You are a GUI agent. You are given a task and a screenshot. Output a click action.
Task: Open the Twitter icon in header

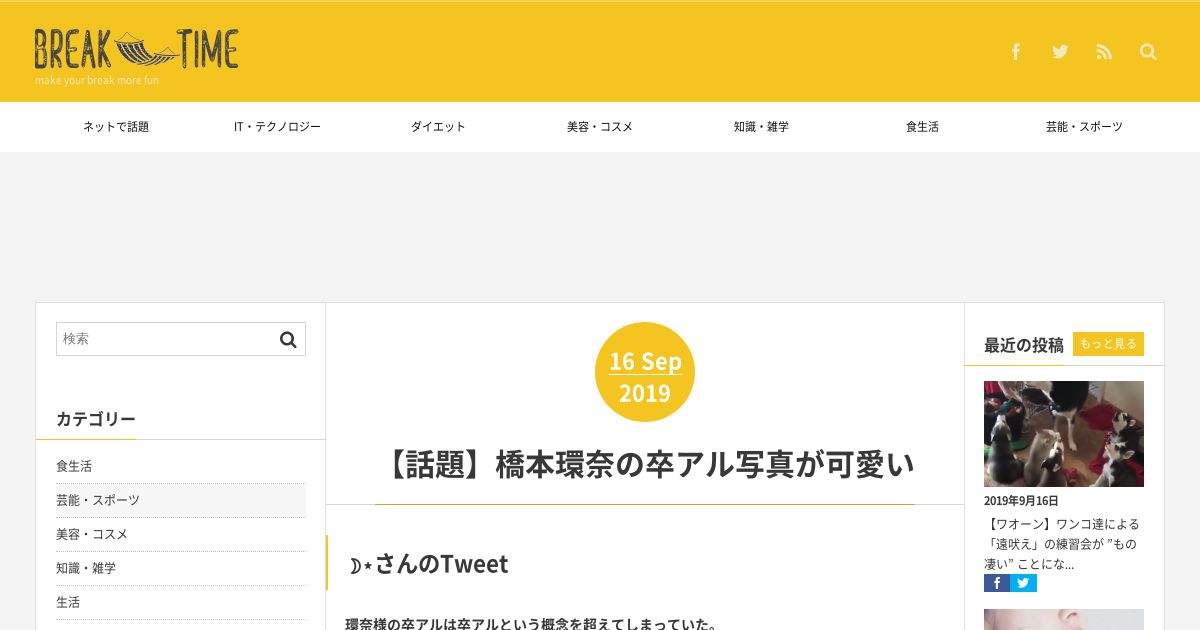[x=1060, y=52]
